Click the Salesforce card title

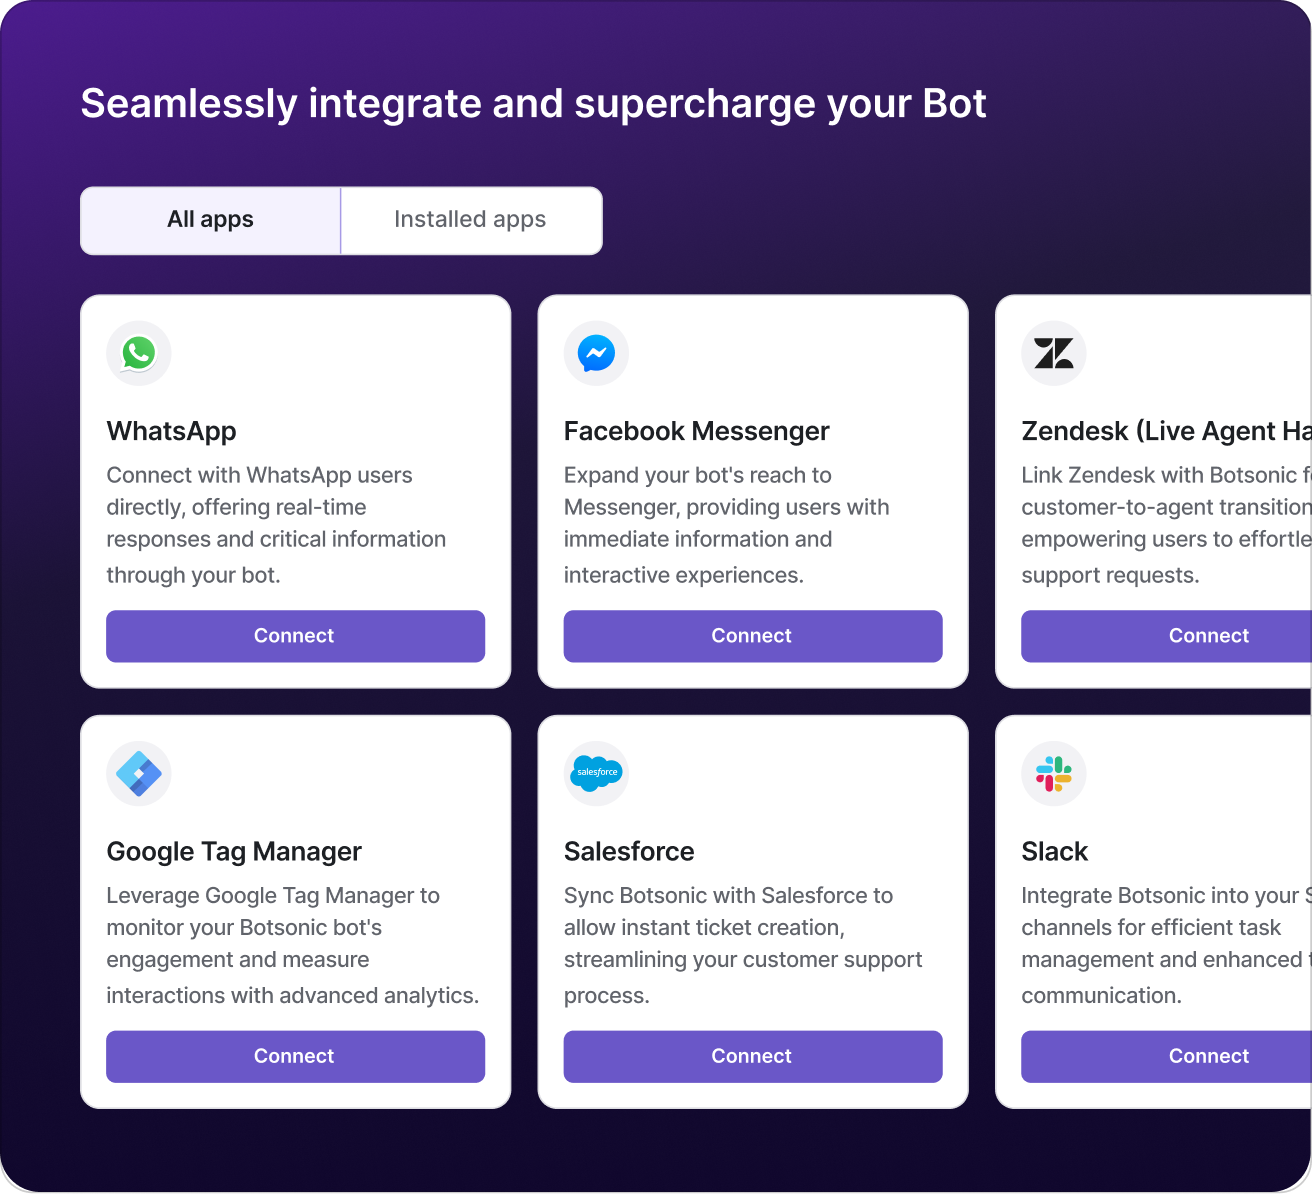(629, 851)
